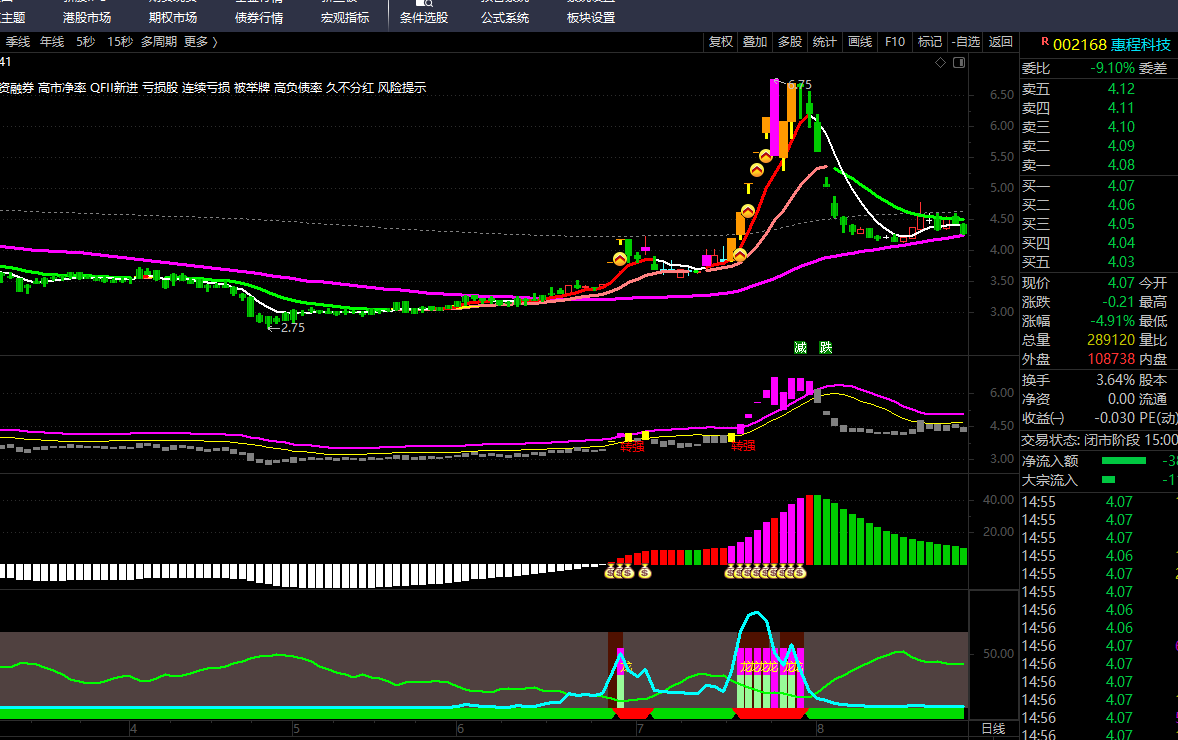The width and height of the screenshot is (1178, 740).
Task: Open the 公式系统 menu
Action: click(505, 18)
